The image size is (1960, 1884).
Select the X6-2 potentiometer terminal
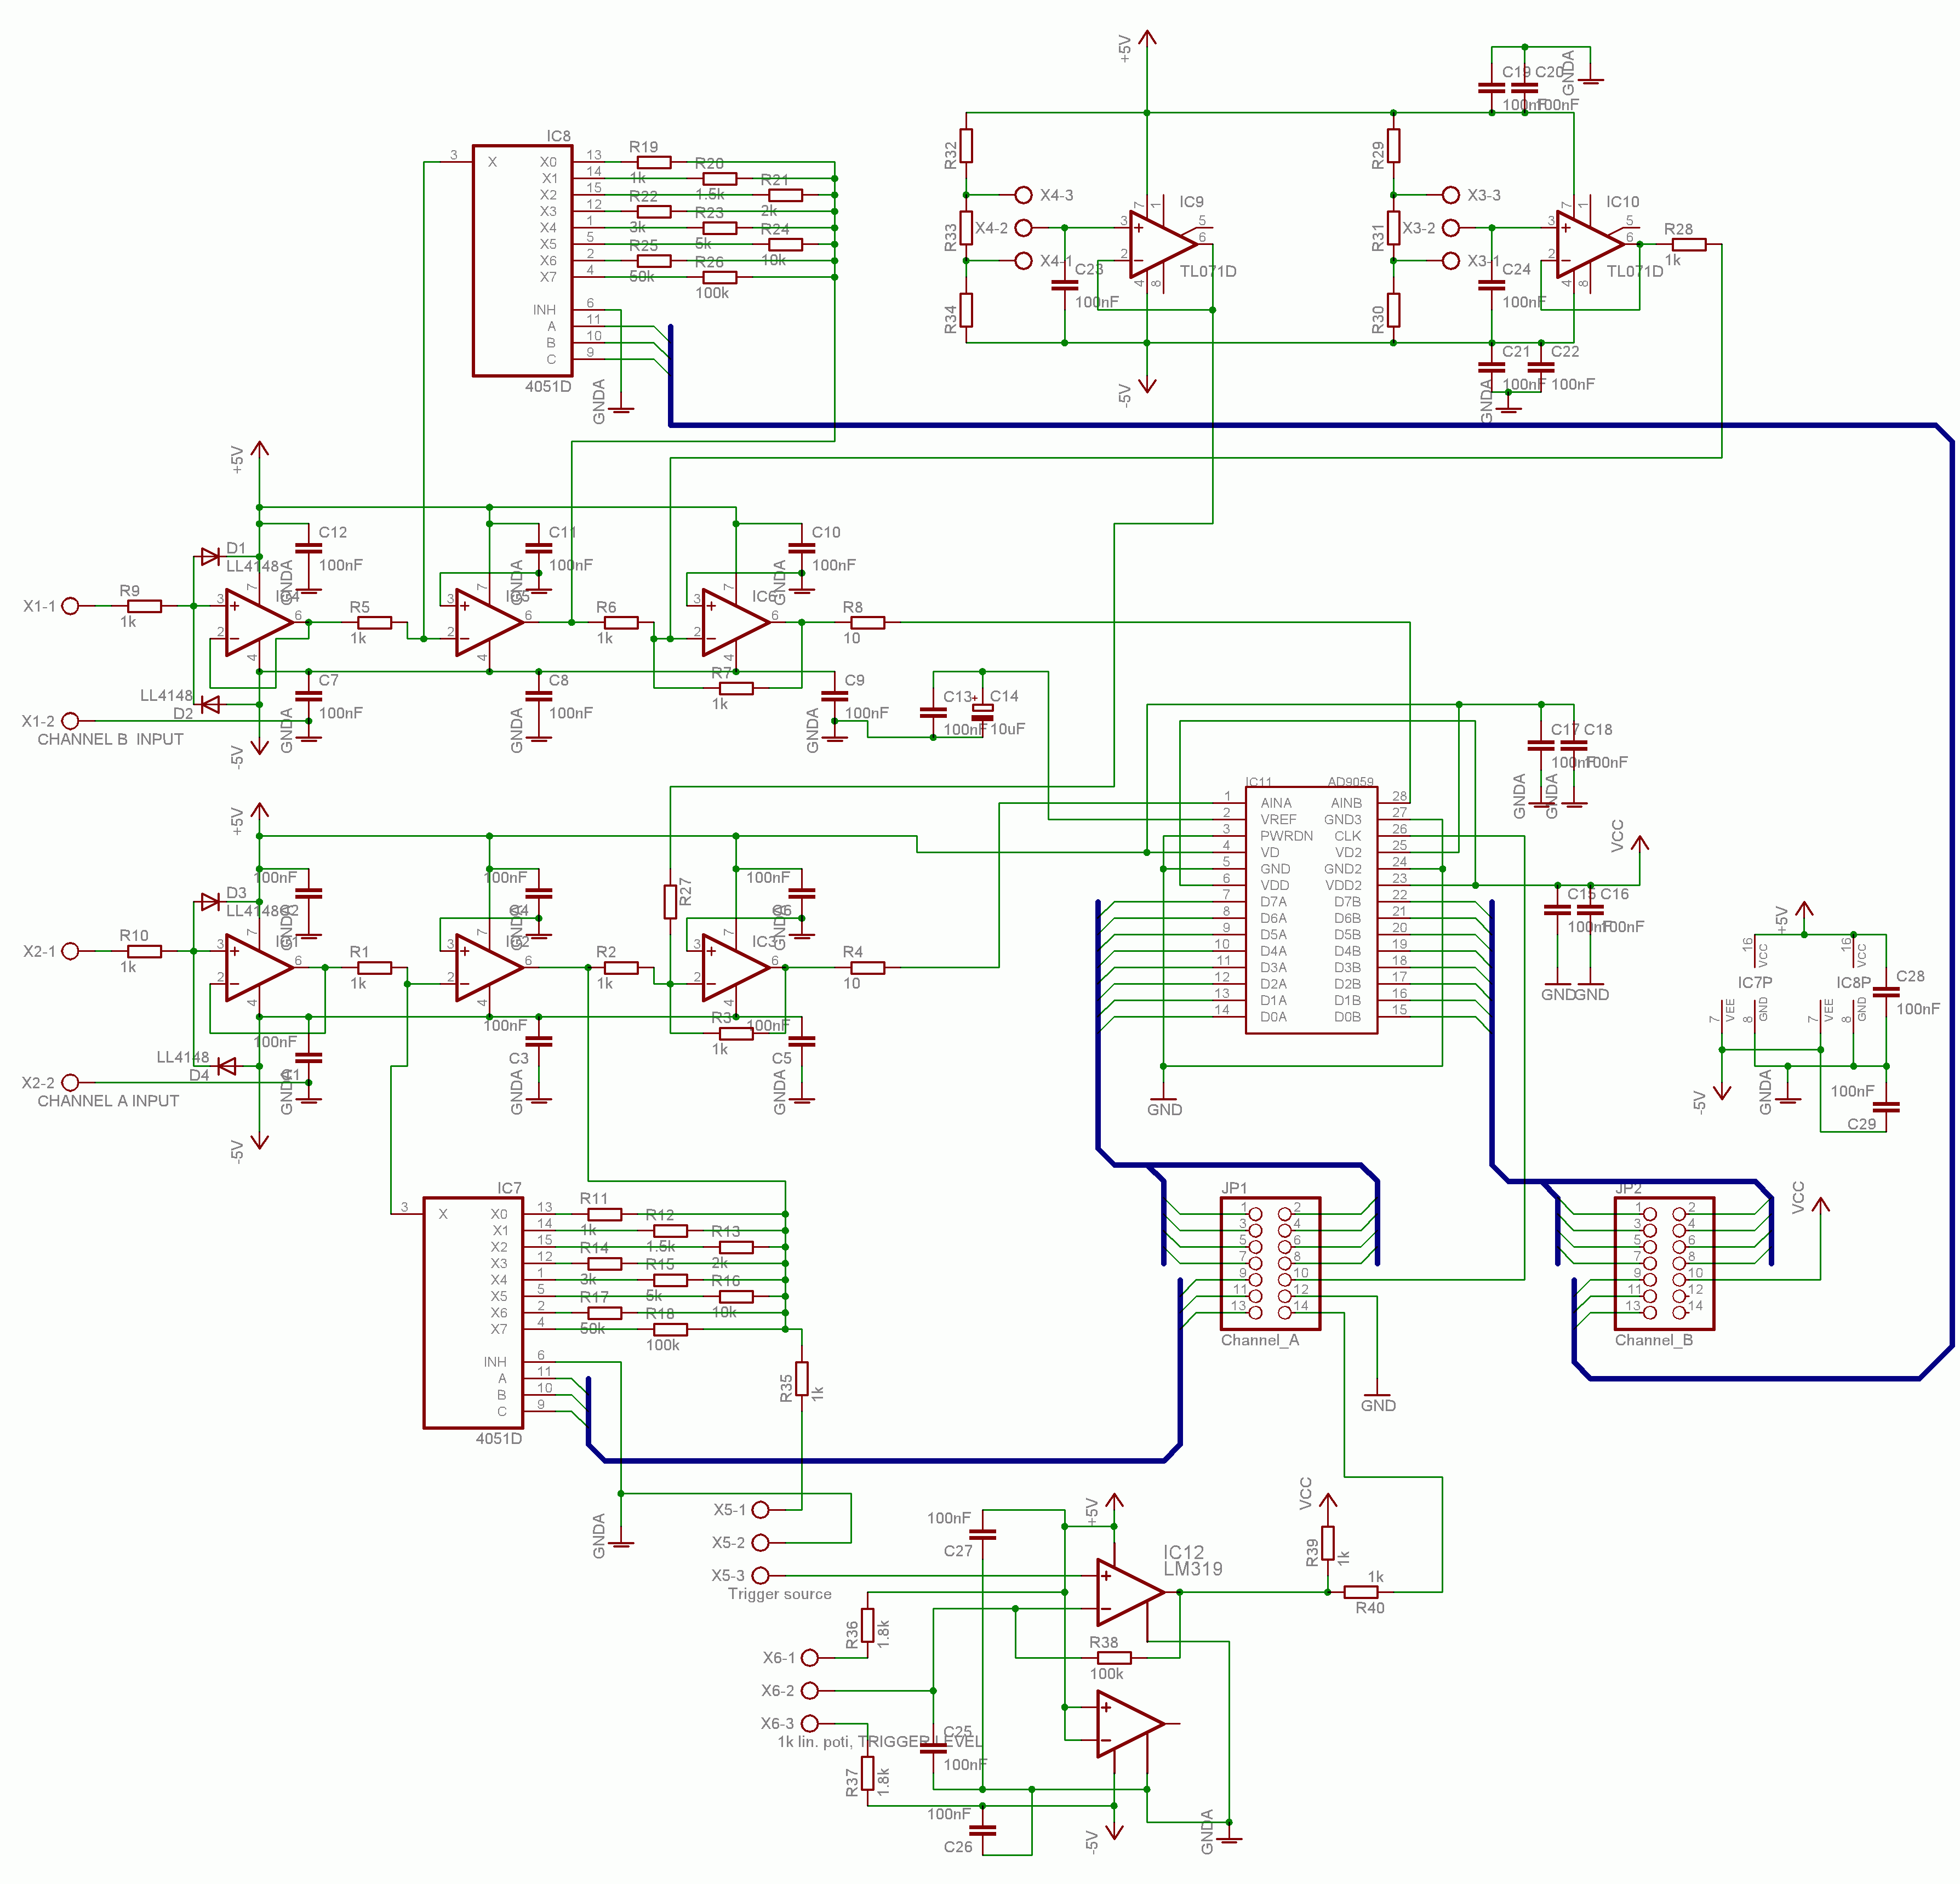click(x=810, y=1690)
